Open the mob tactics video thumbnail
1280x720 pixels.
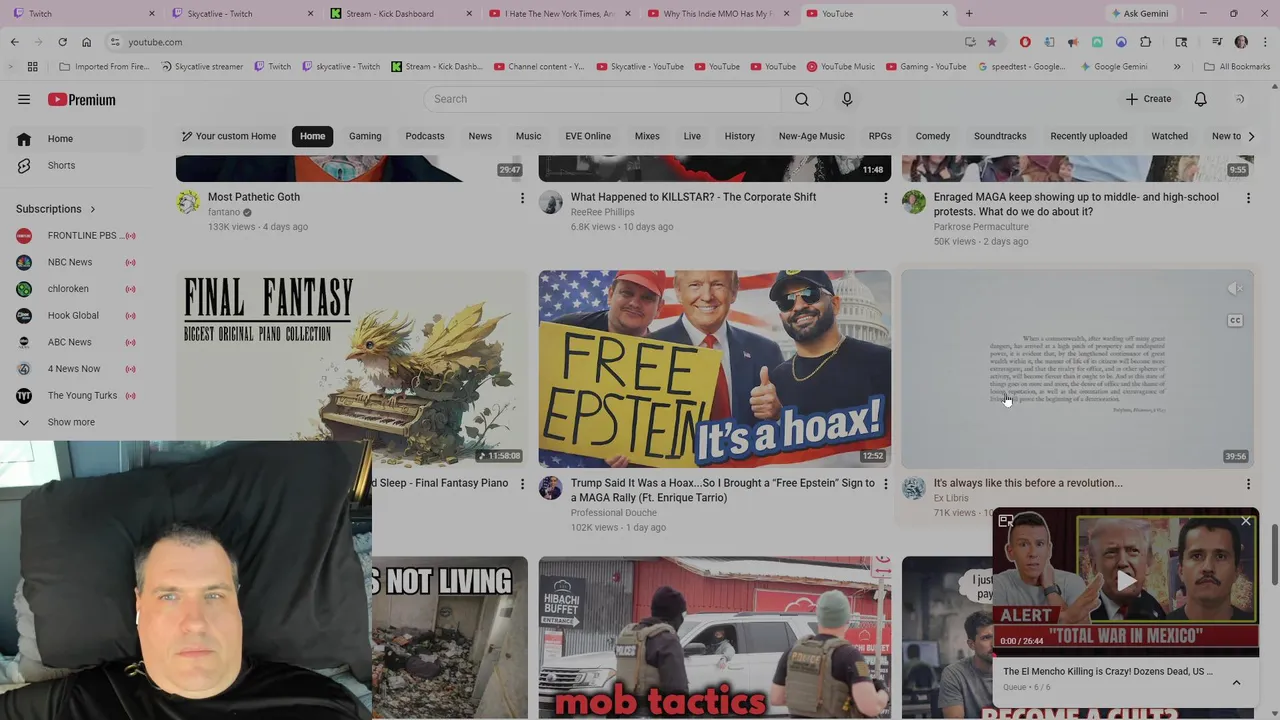coord(715,638)
